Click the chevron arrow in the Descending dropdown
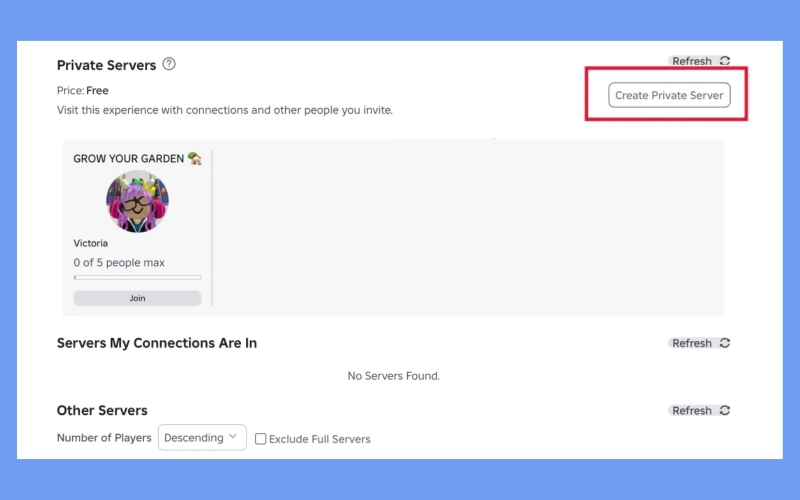 233,437
